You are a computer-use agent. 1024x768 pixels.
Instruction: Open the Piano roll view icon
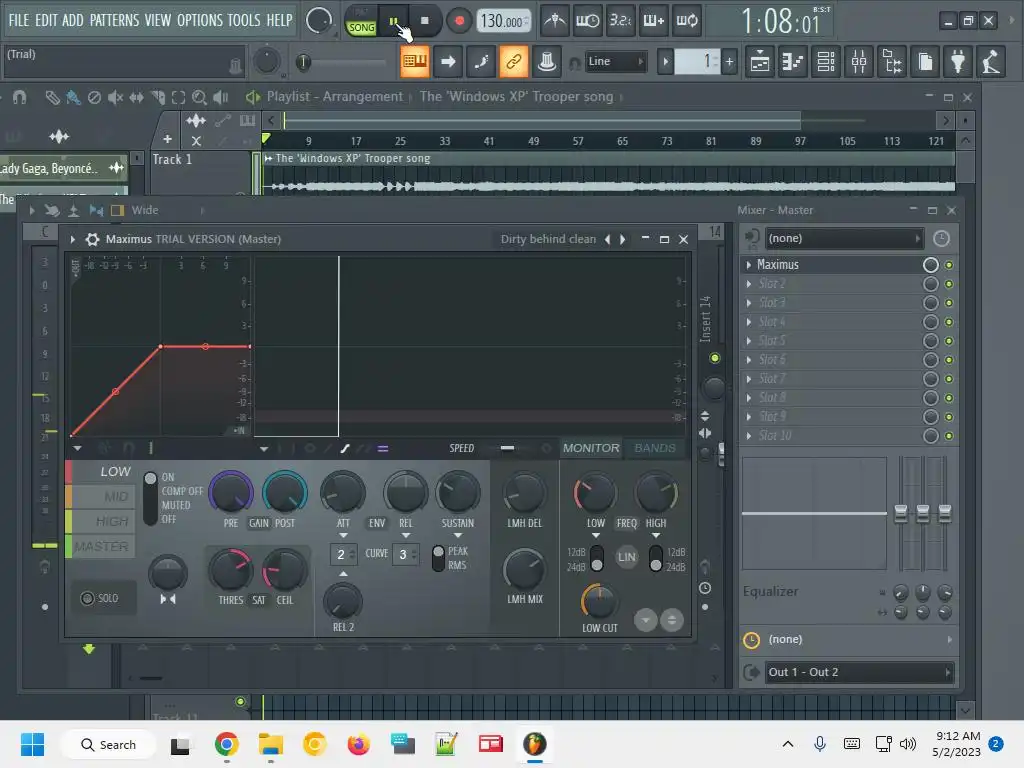(x=793, y=62)
